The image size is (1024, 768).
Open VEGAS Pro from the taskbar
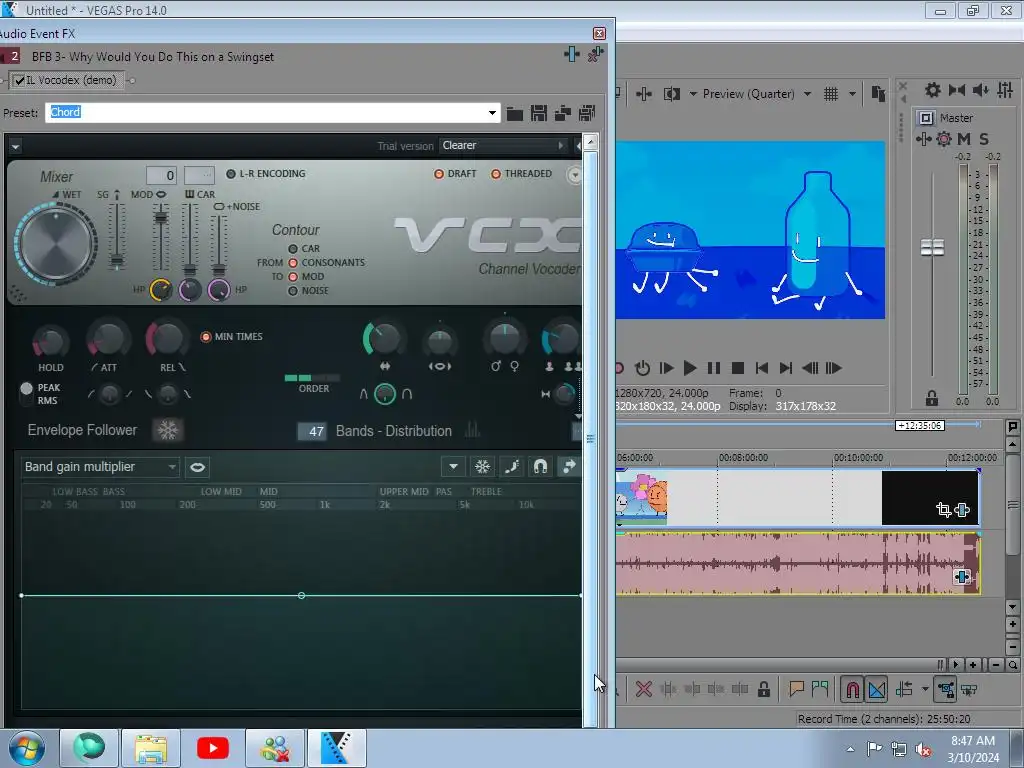click(337, 748)
